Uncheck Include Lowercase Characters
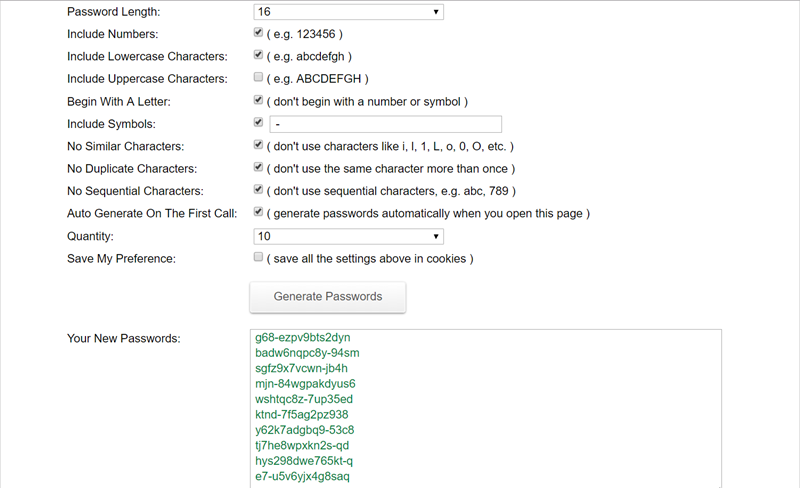The width and height of the screenshot is (800, 488). [259, 55]
